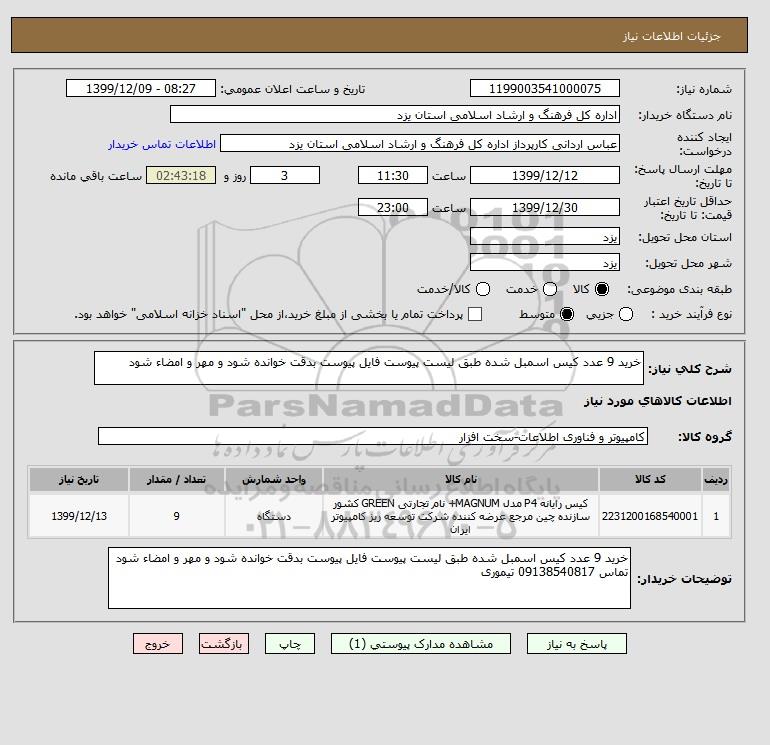Click the countdown timer 02:43:18
Screen dimensions: 770x745
click(x=181, y=175)
